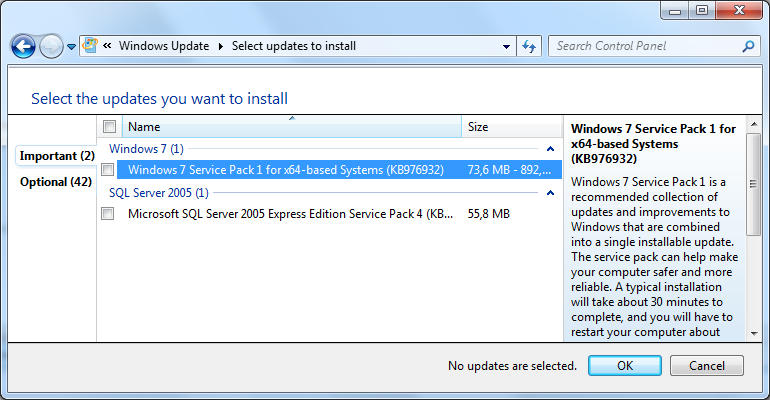The width and height of the screenshot is (770, 400).
Task: Dismiss the dialog with Cancel
Action: click(x=707, y=366)
